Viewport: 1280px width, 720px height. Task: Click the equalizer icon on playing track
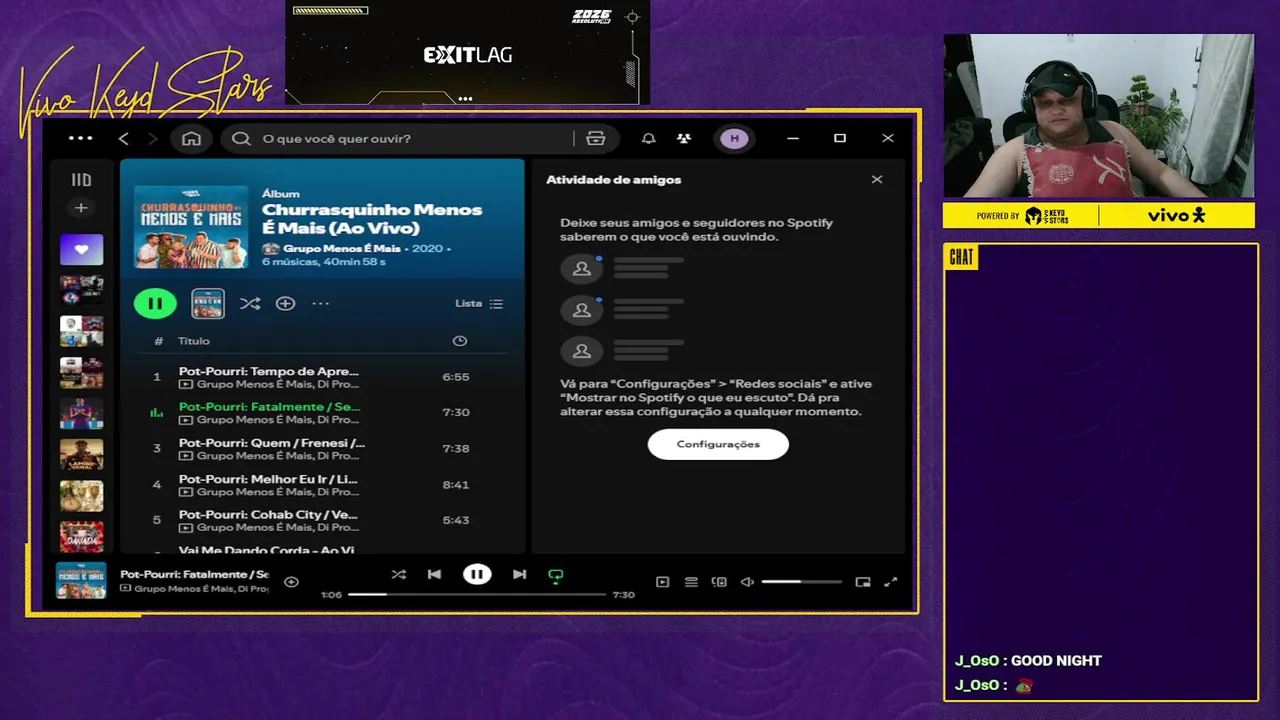pyautogui.click(x=156, y=412)
